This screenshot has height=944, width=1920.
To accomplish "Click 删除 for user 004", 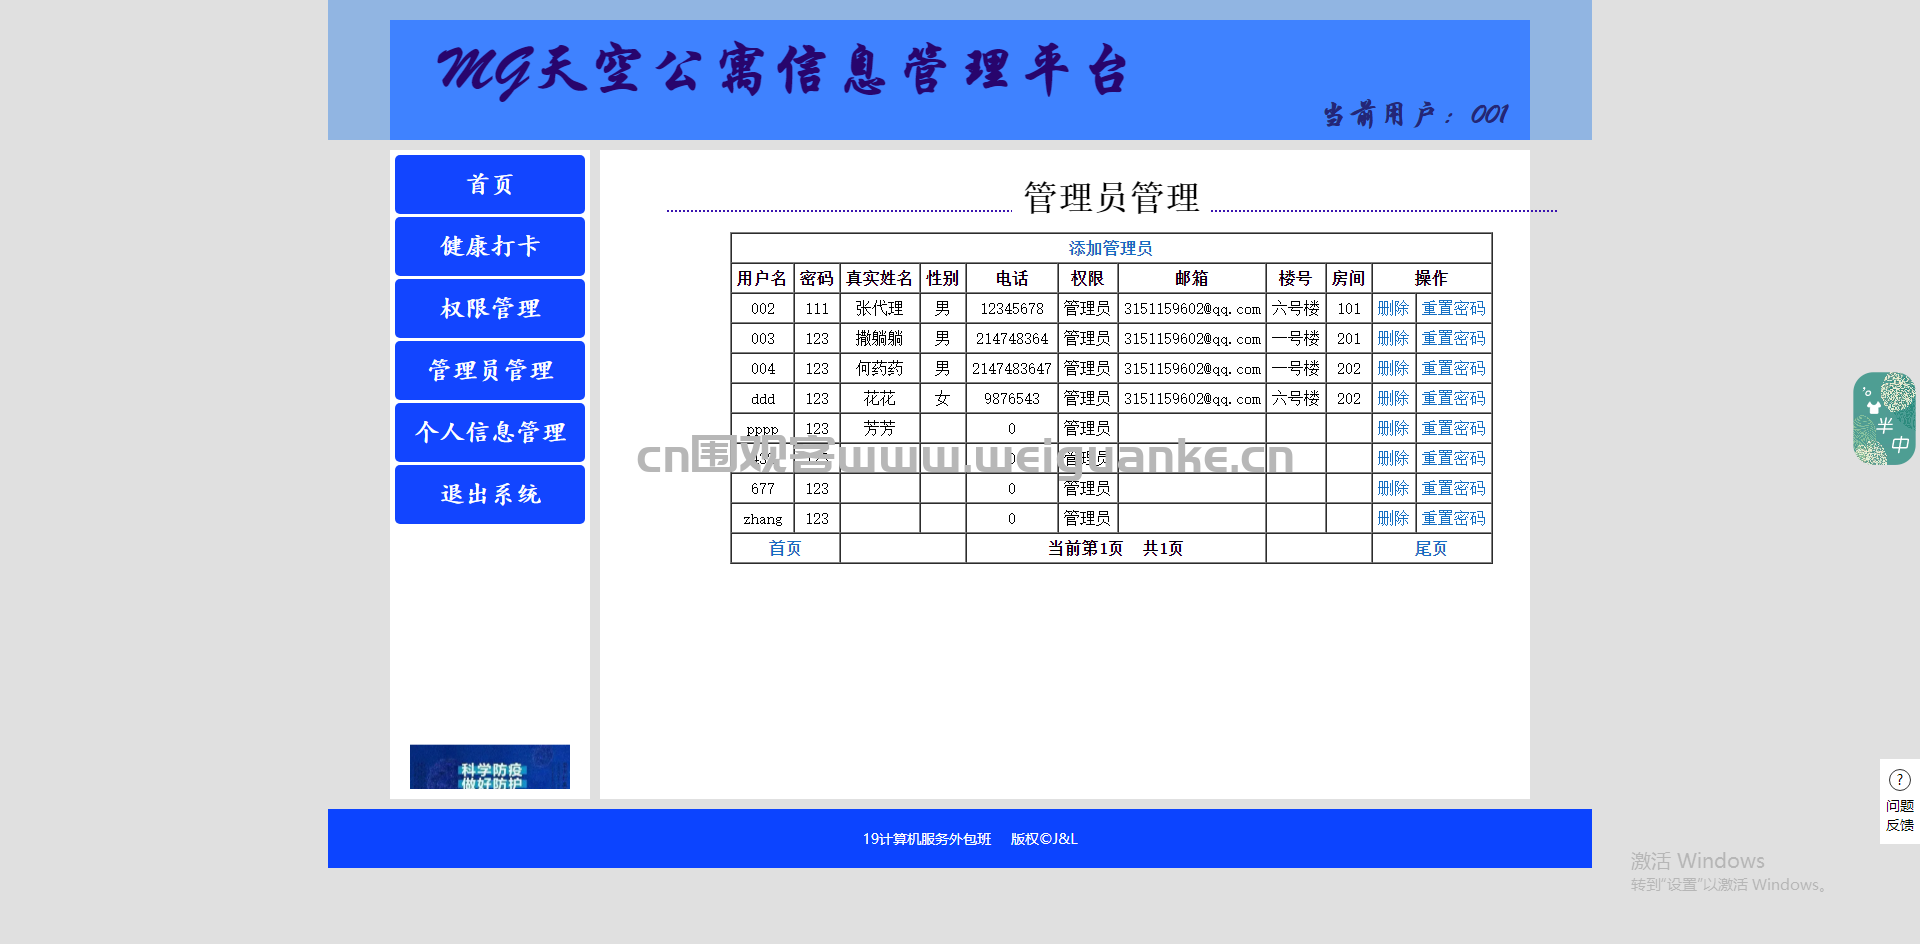I will point(1393,368).
